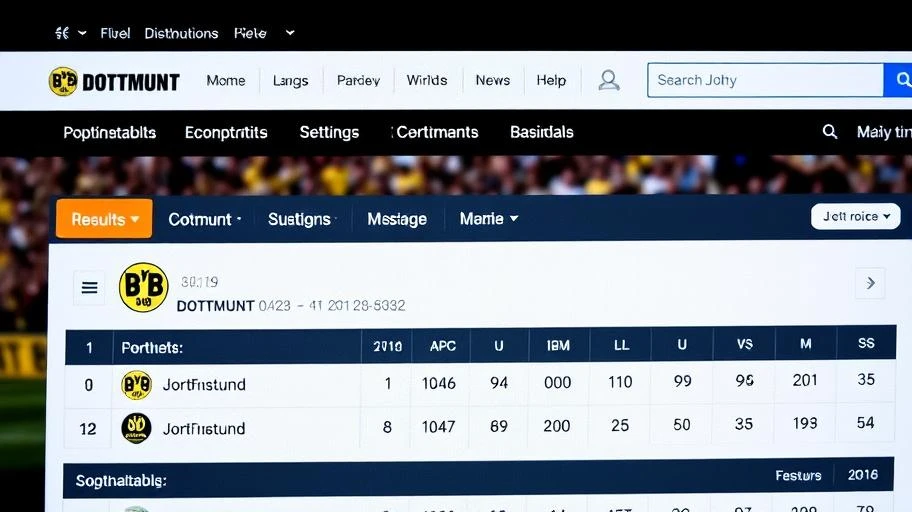Open the Marrie dropdown menu
912x512 pixels.
[x=488, y=219]
